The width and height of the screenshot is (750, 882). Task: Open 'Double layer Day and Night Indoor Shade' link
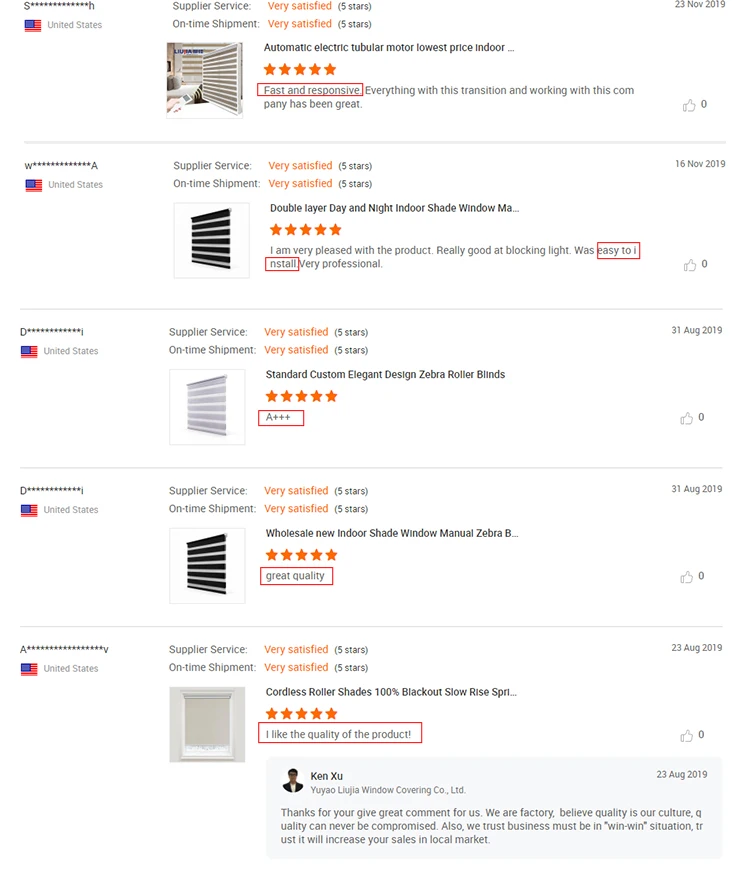(394, 208)
